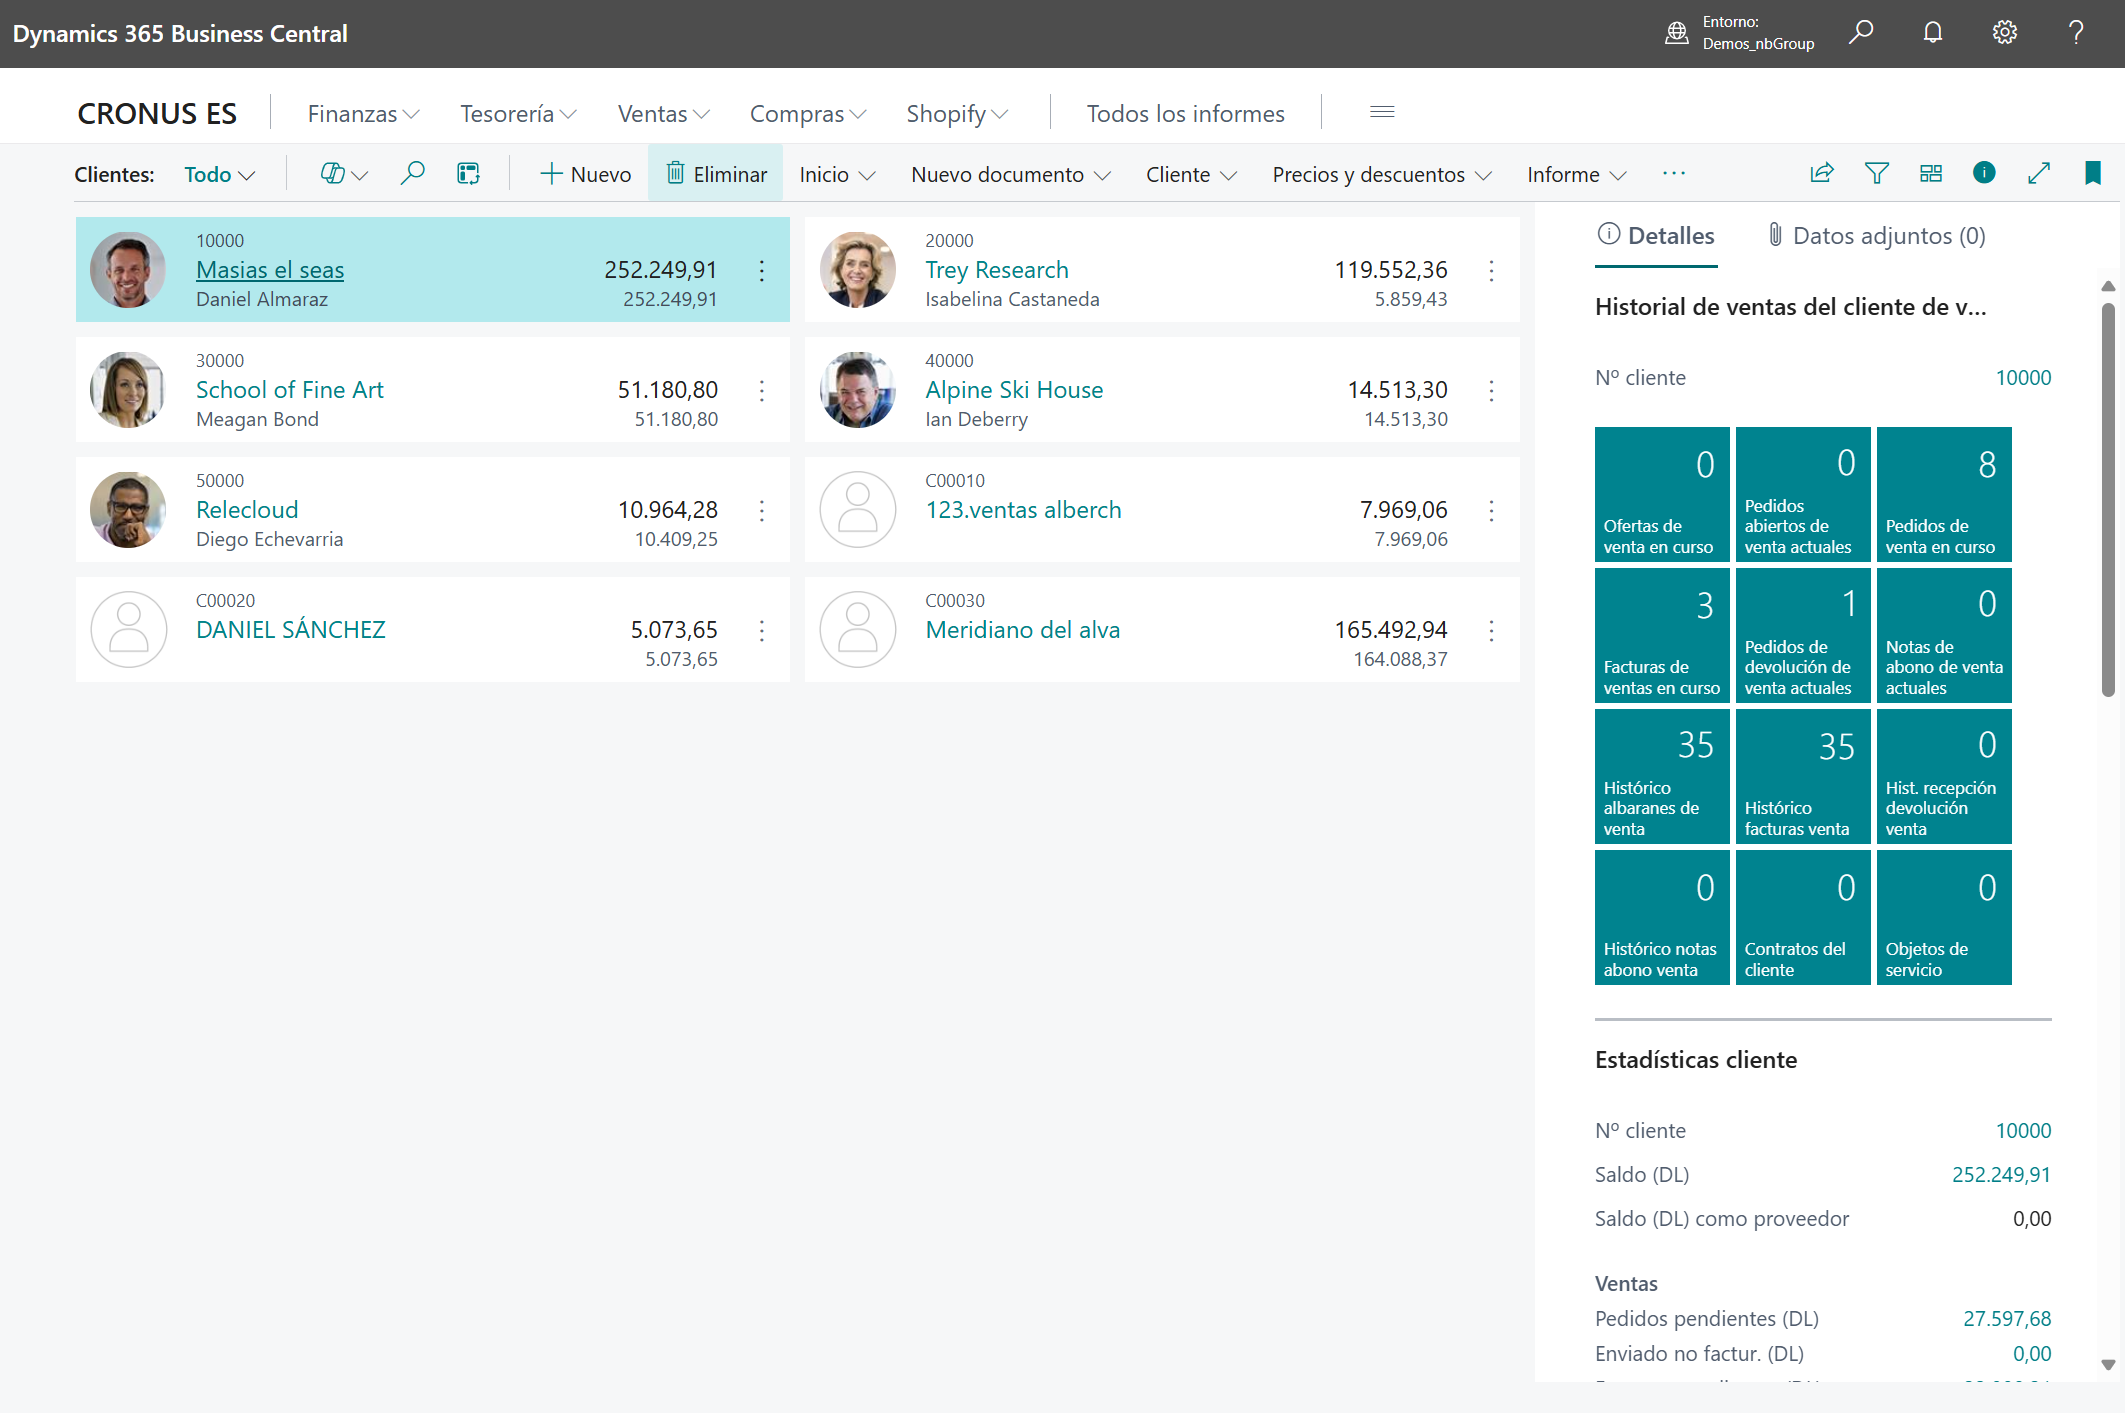Open customer Meridiano del alva

1023,630
